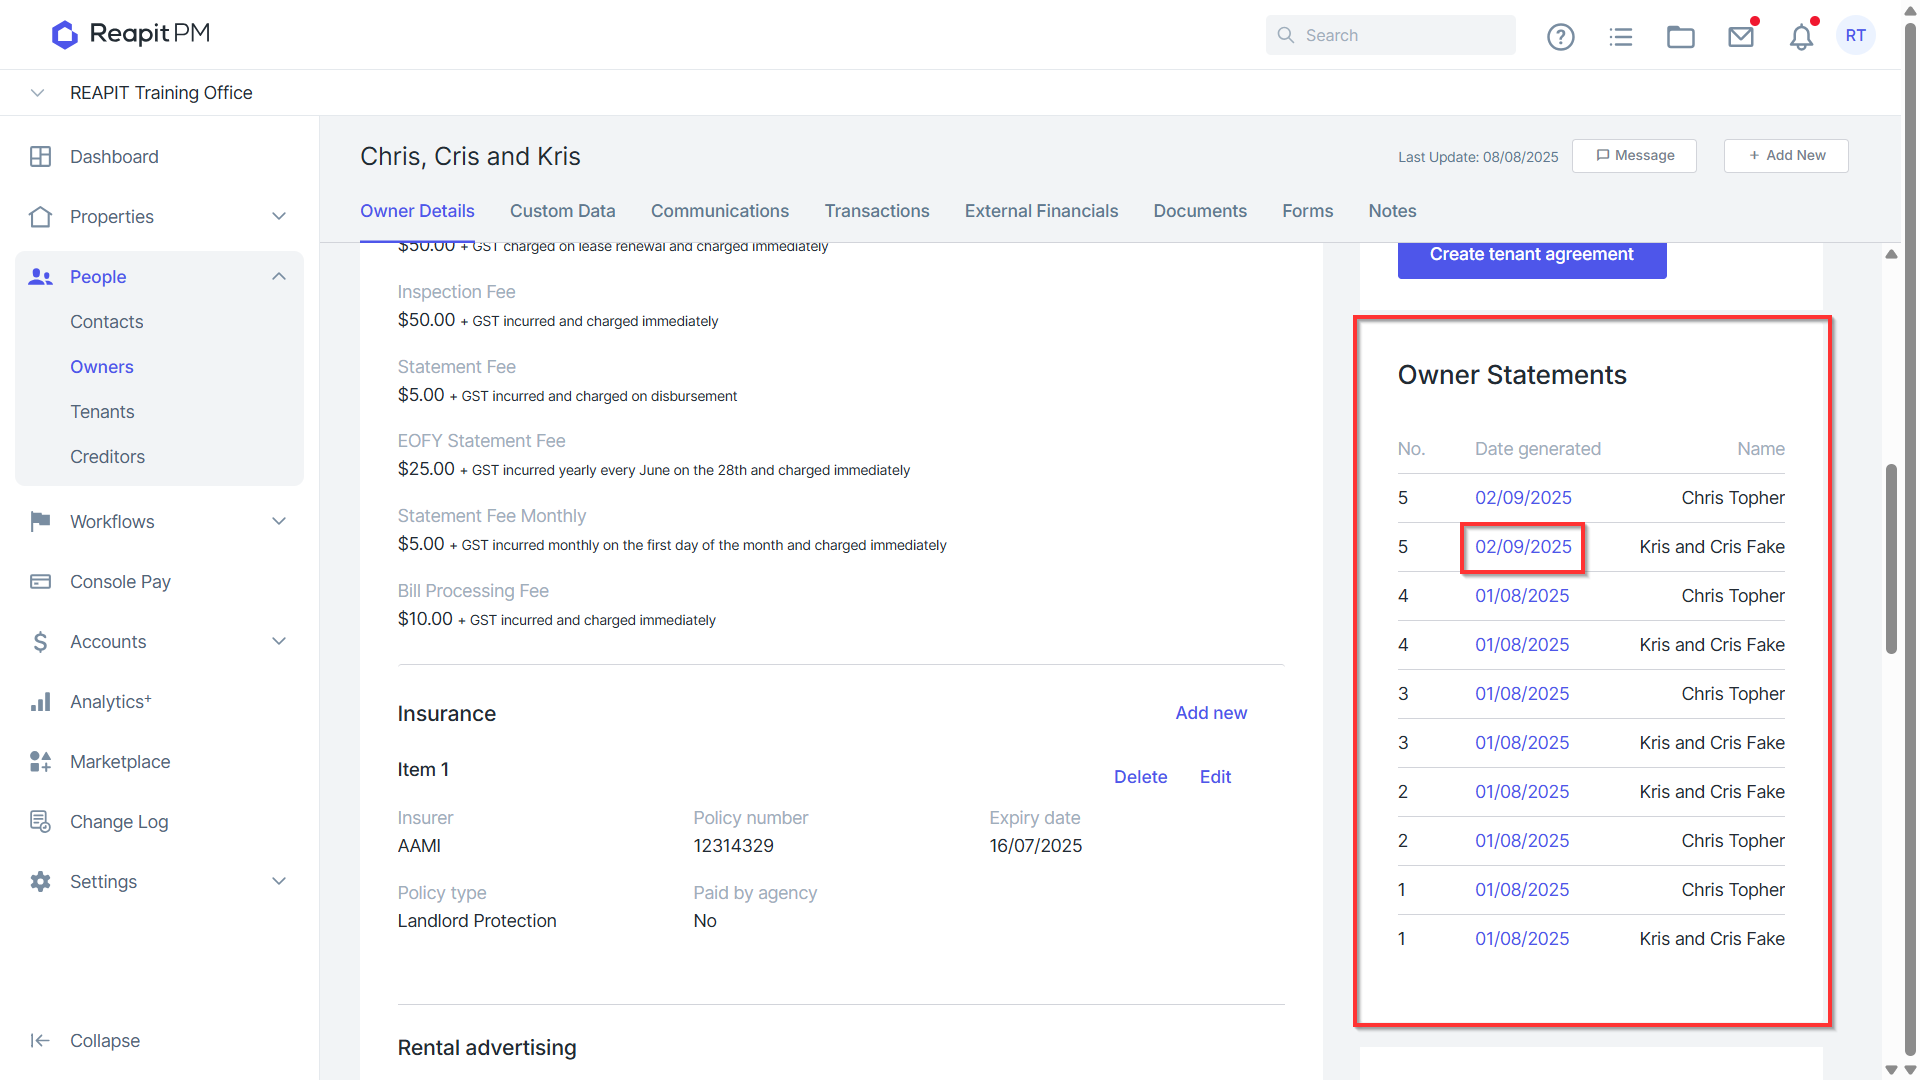This screenshot has width=1920, height=1080.
Task: Delete Insurance Item 1
Action: click(1140, 777)
